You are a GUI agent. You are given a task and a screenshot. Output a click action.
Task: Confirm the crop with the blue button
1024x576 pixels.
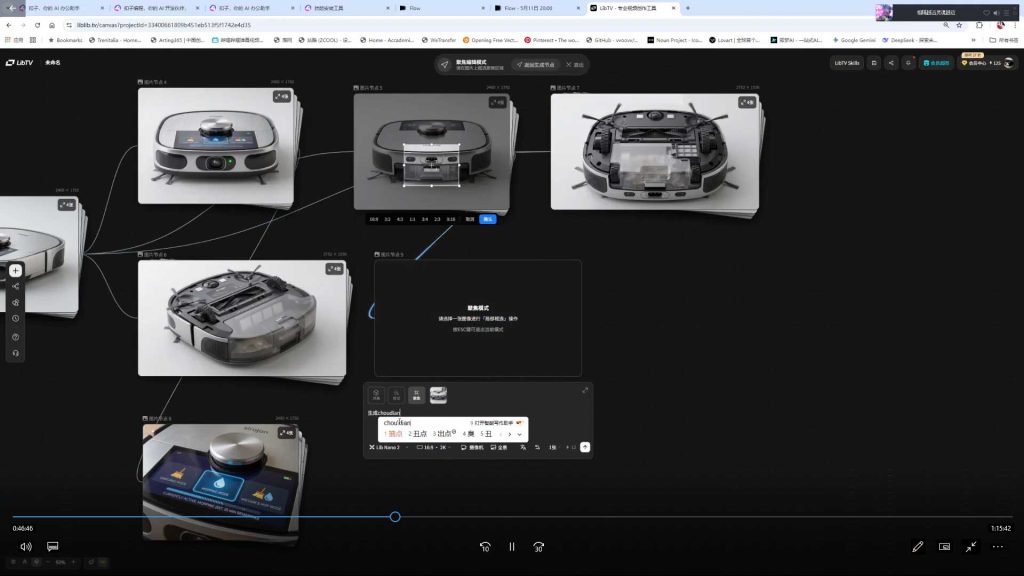pyautogui.click(x=488, y=219)
